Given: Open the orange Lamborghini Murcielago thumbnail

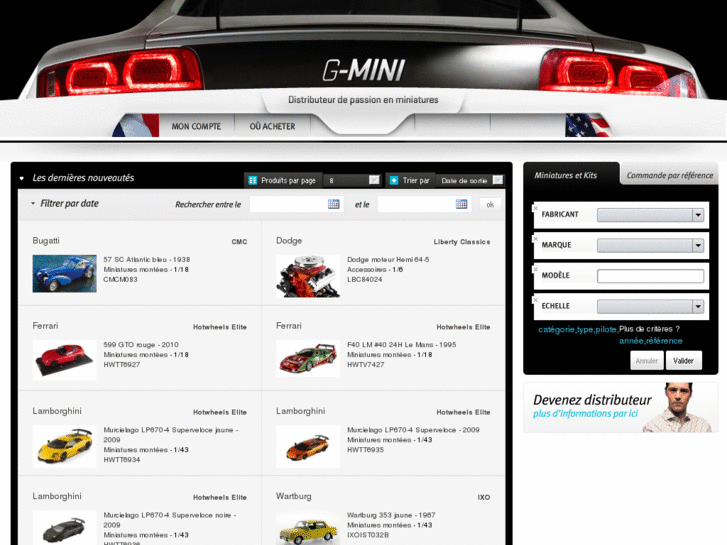Looking at the screenshot, I should point(308,446).
